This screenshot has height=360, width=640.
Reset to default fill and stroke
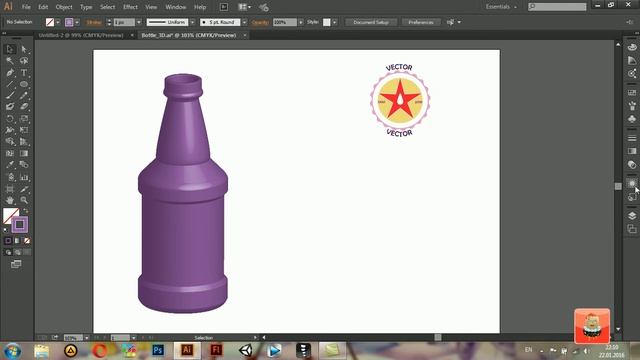(x=6, y=230)
